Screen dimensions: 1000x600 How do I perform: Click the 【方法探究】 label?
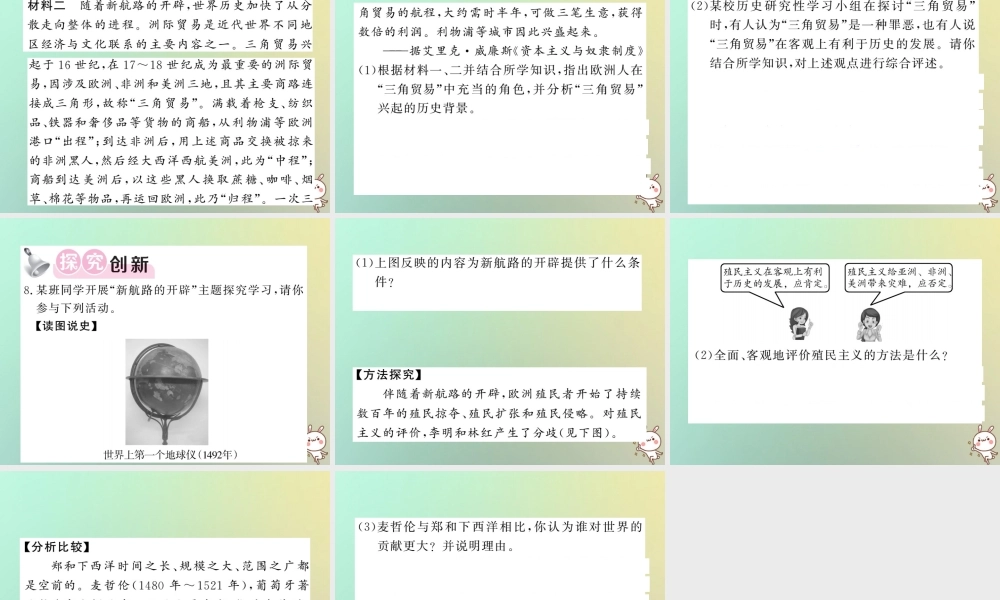(x=389, y=375)
